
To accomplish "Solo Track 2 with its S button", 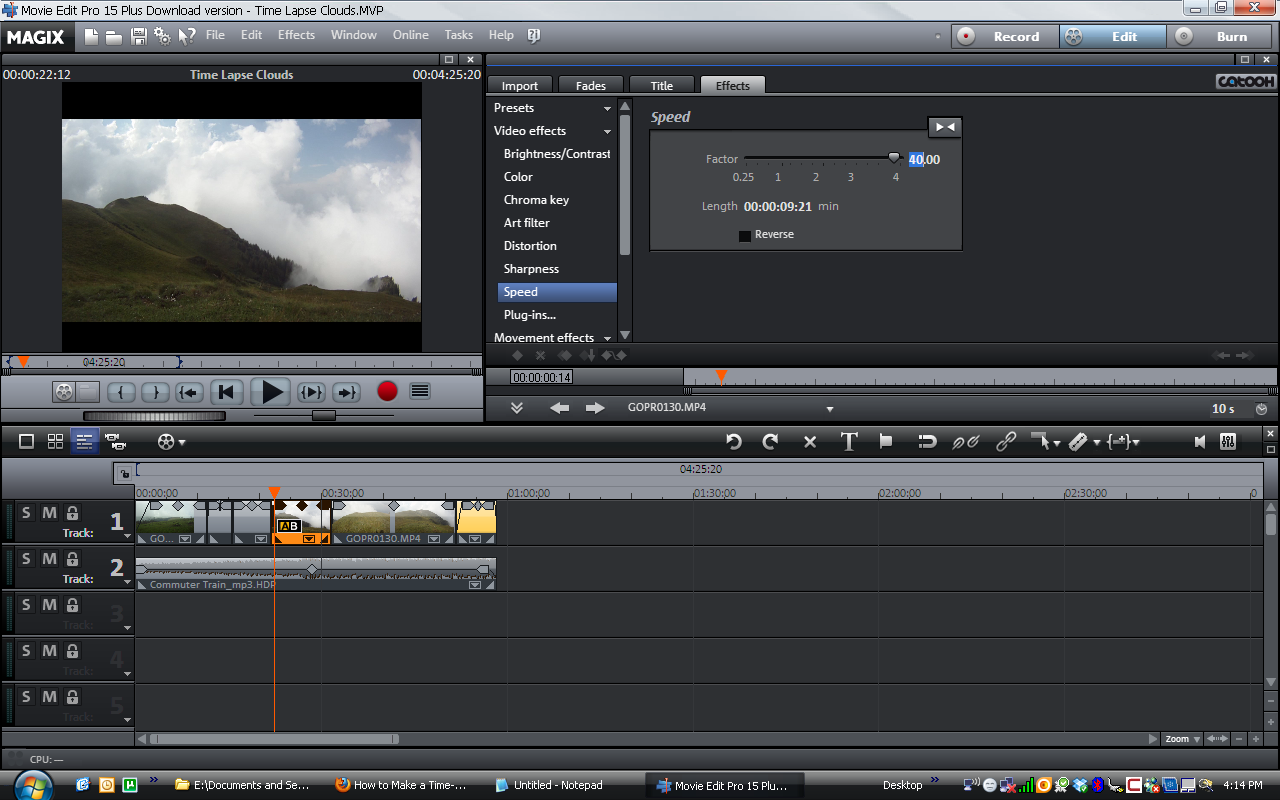I will tap(26, 558).
